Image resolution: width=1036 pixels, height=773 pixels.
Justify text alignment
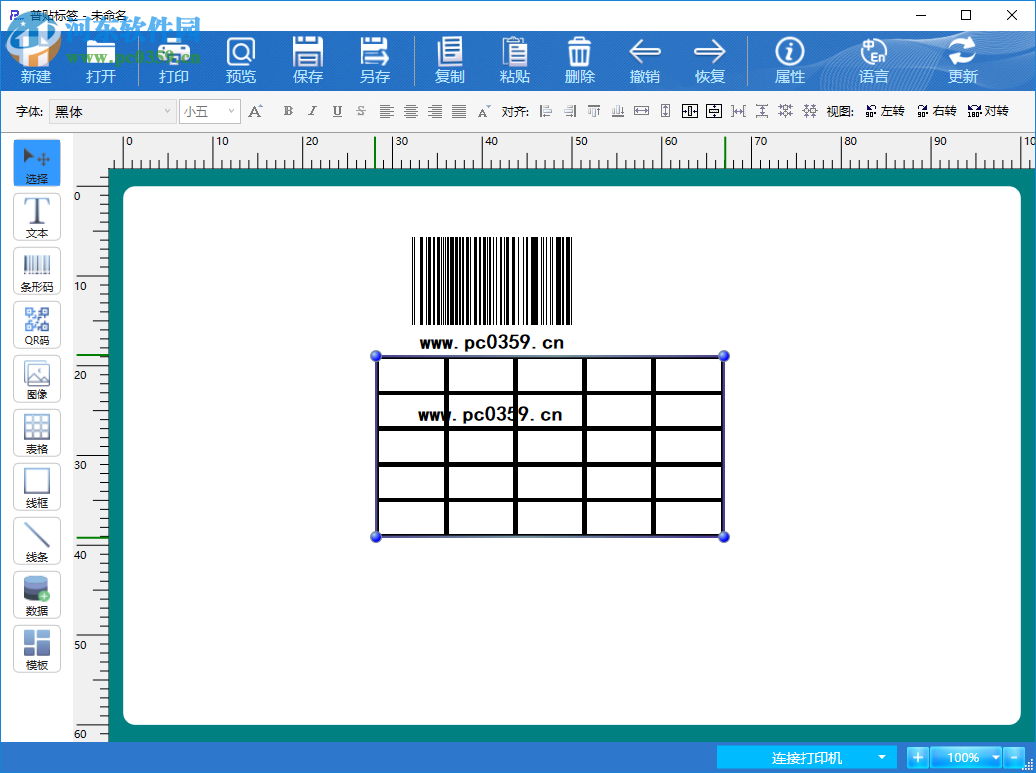point(459,111)
